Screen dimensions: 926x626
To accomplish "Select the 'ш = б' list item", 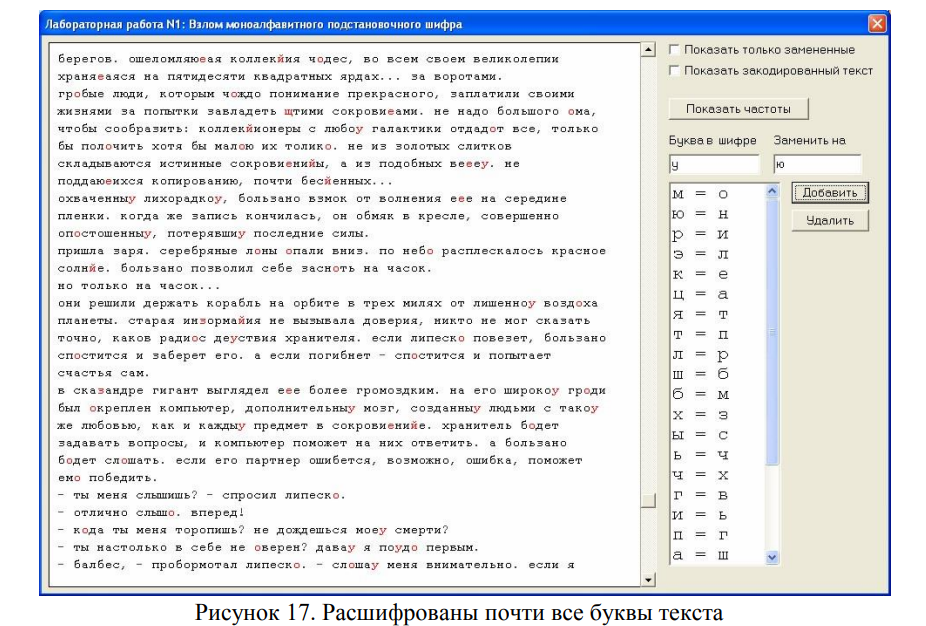I will (x=700, y=374).
